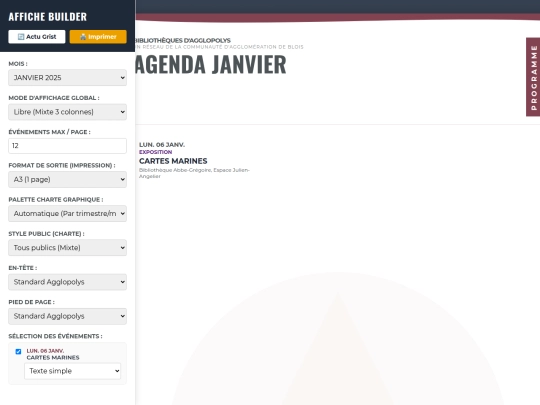Click Bibliothèque Abbé-Grégoire location text
This screenshot has height=405, width=540.
[194, 173]
